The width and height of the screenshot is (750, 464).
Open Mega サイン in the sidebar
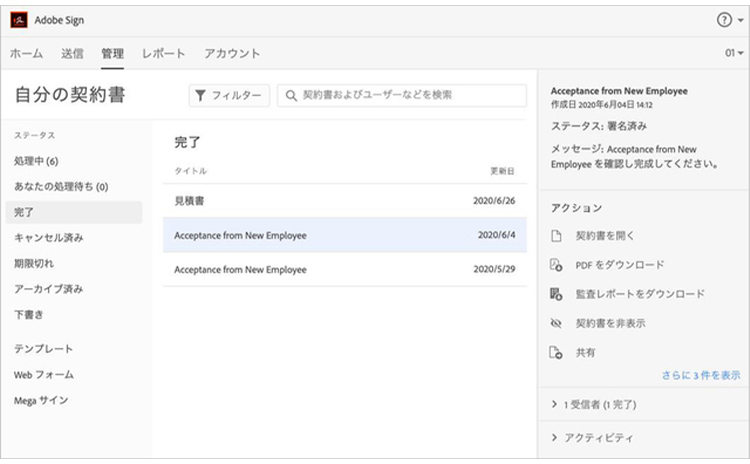point(41,400)
